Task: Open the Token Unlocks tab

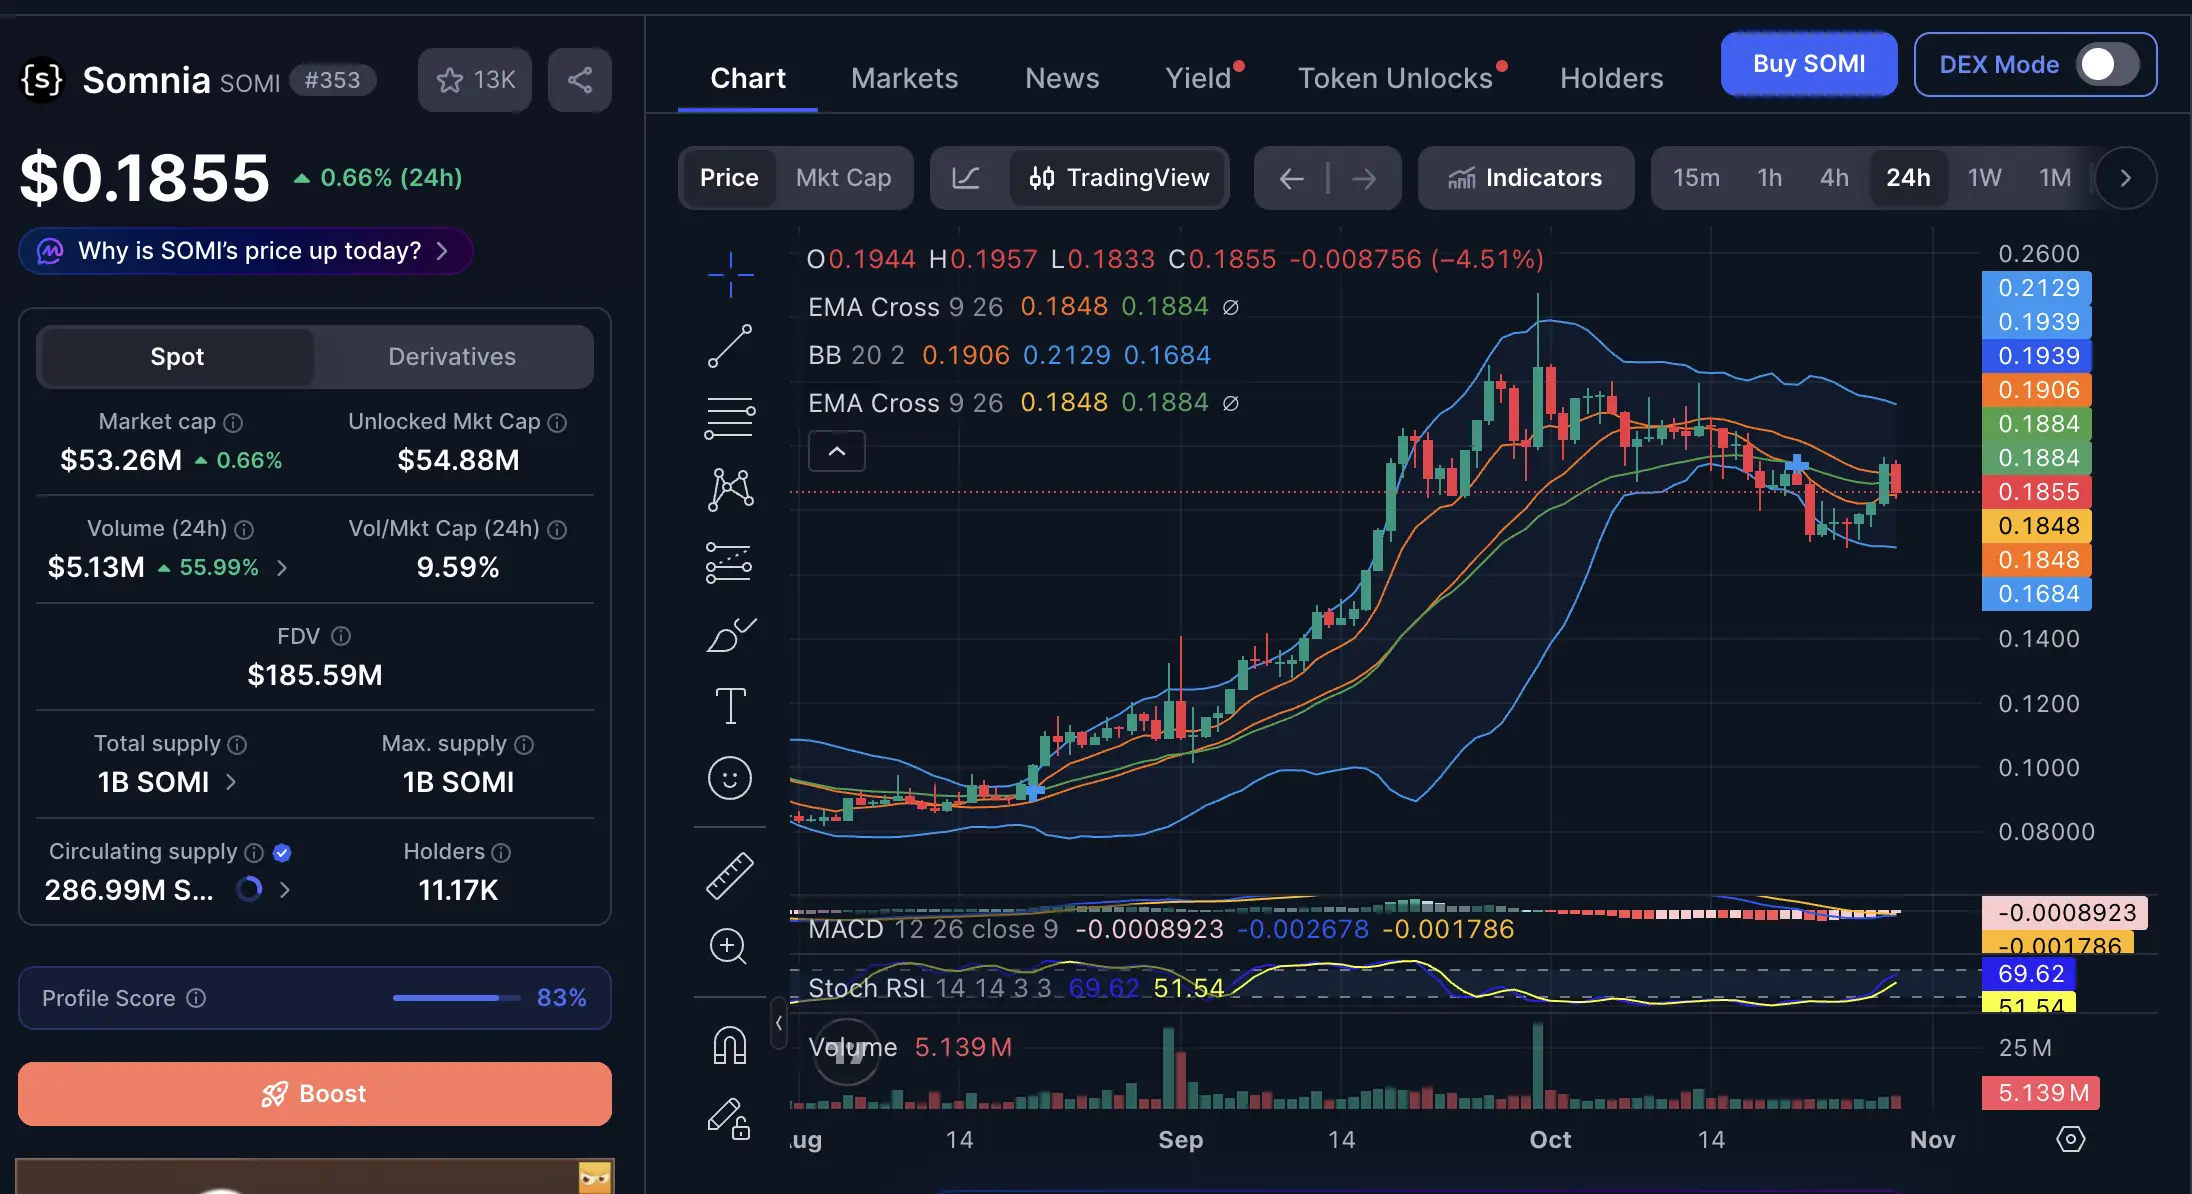Action: (x=1395, y=78)
